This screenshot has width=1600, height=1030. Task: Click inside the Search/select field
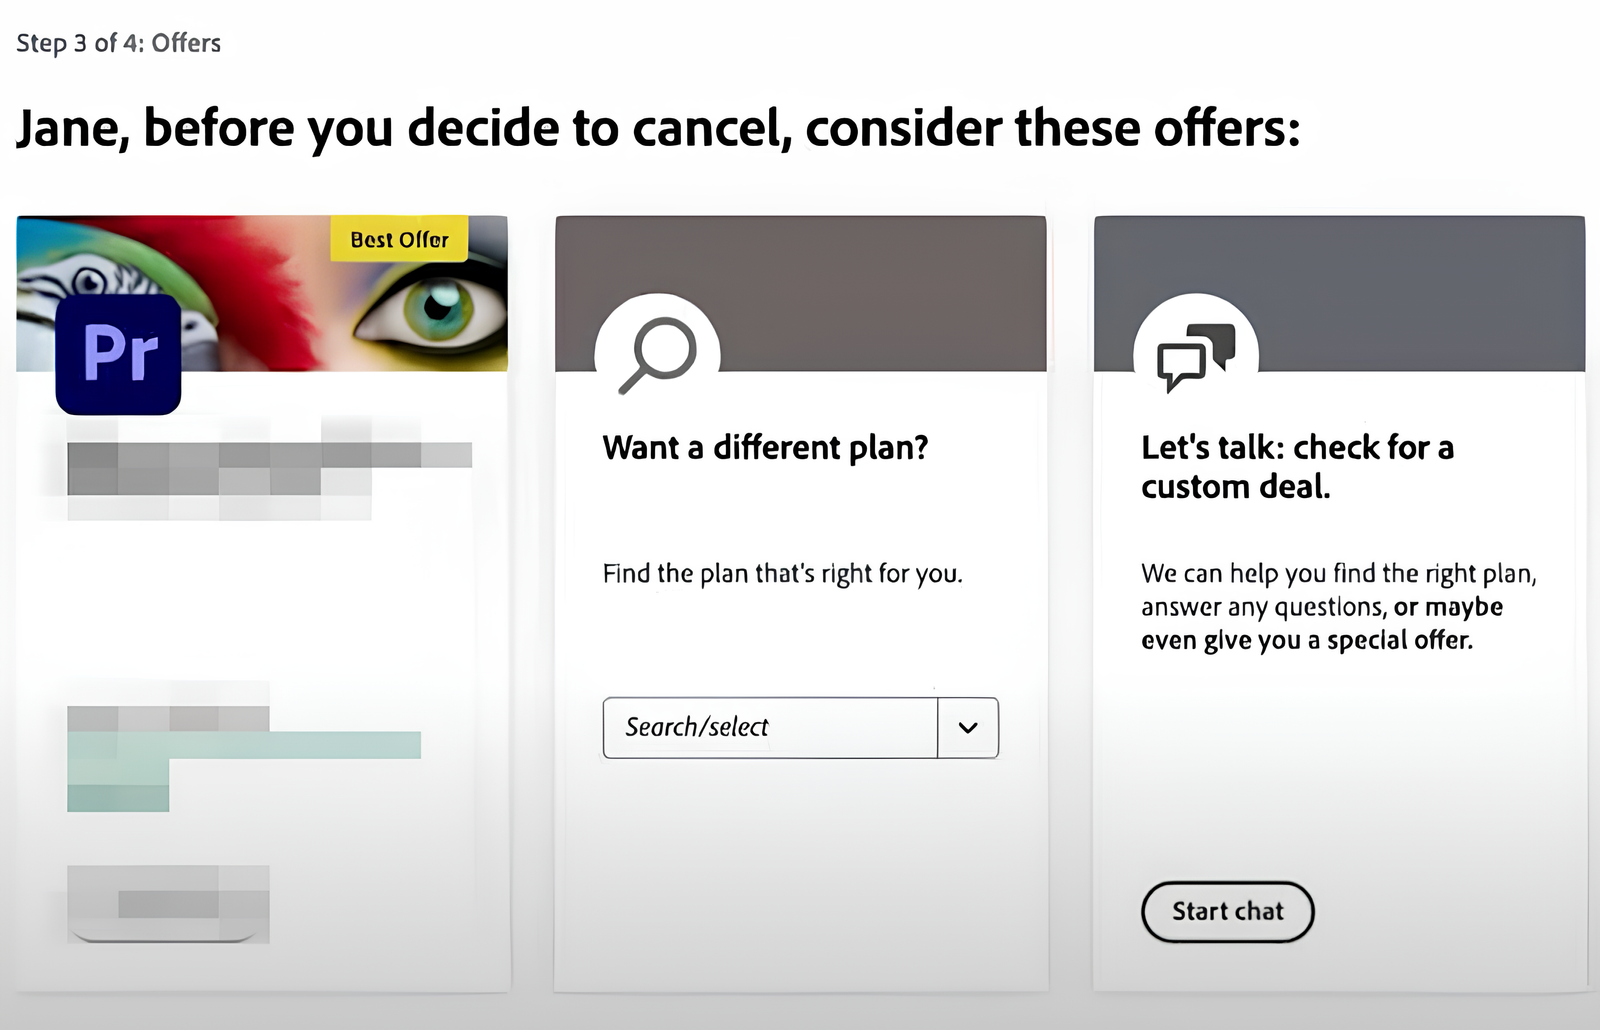(770, 728)
